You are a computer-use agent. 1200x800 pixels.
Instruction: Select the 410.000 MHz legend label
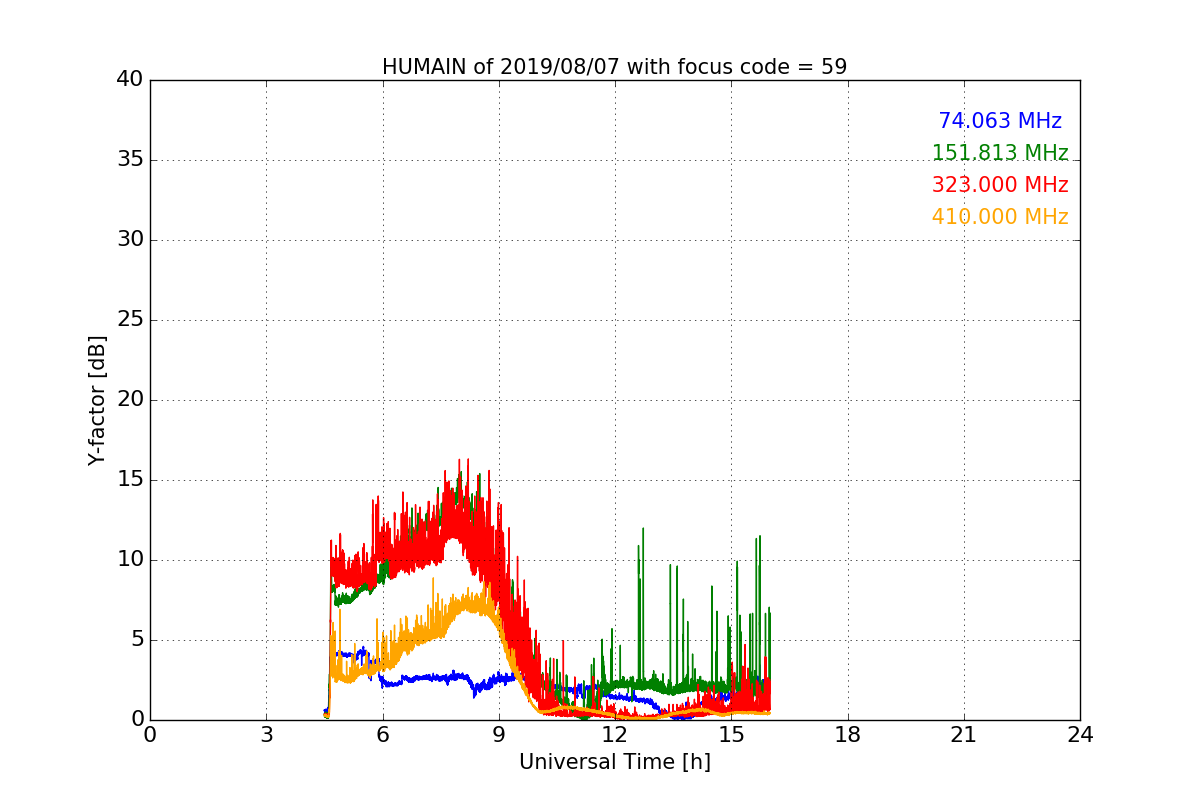coord(1000,217)
